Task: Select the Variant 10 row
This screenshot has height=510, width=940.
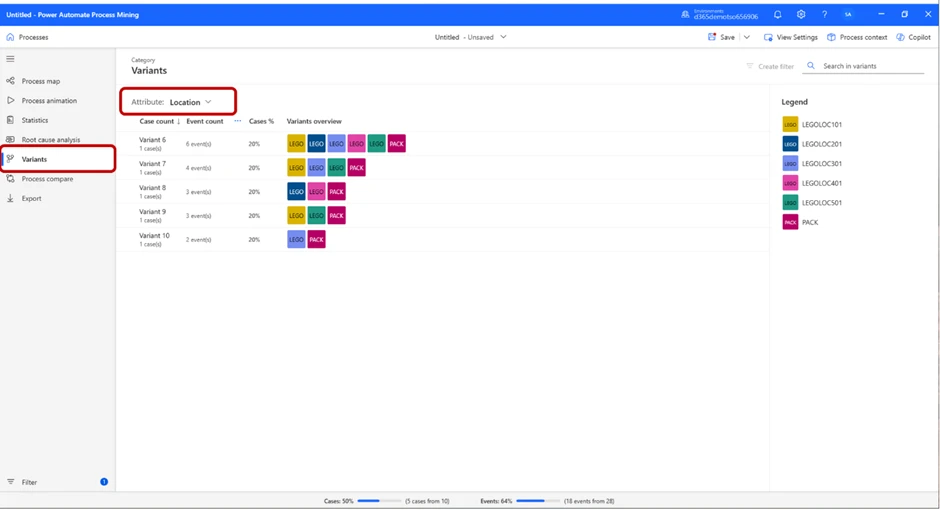Action: 442,240
